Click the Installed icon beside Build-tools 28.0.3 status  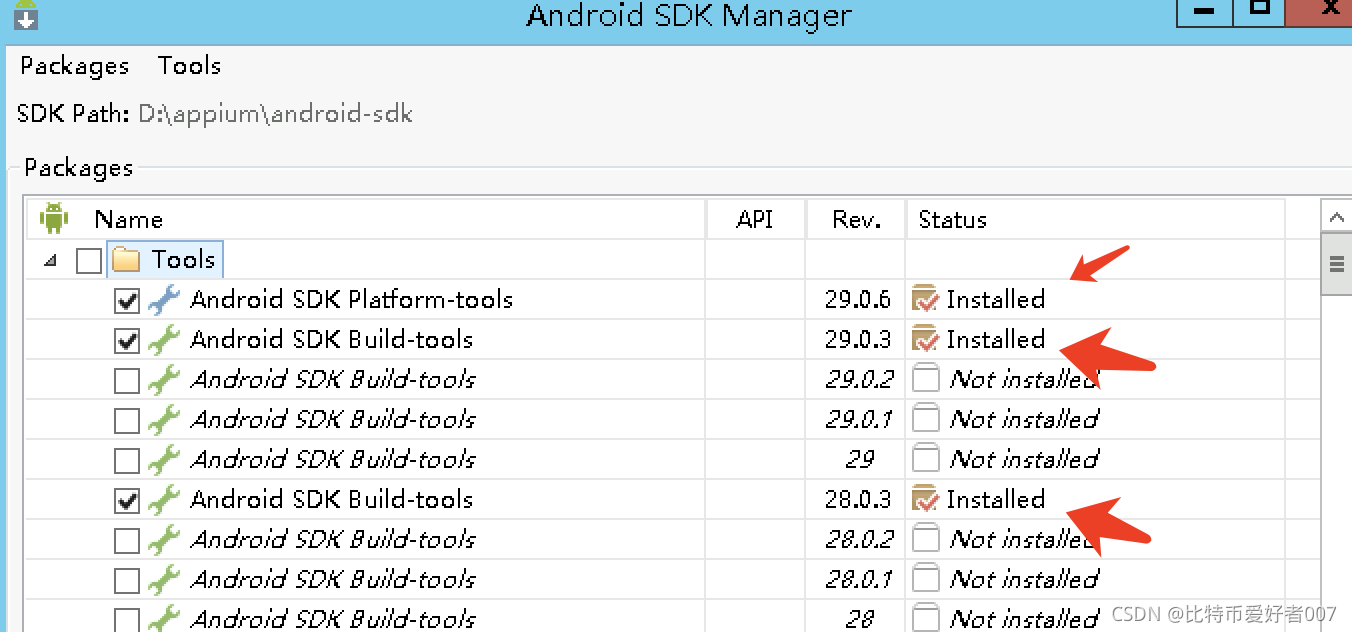(925, 498)
